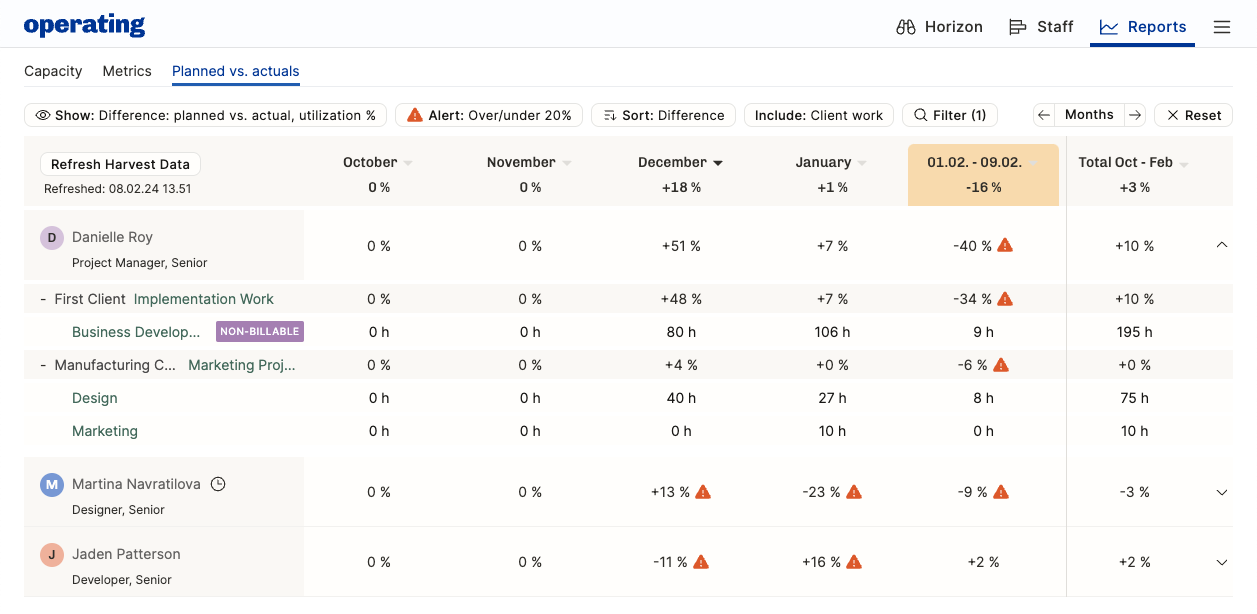Click the alert triangle in Danielle Roy's February cell
The height and width of the screenshot is (614, 1257).
point(1005,245)
